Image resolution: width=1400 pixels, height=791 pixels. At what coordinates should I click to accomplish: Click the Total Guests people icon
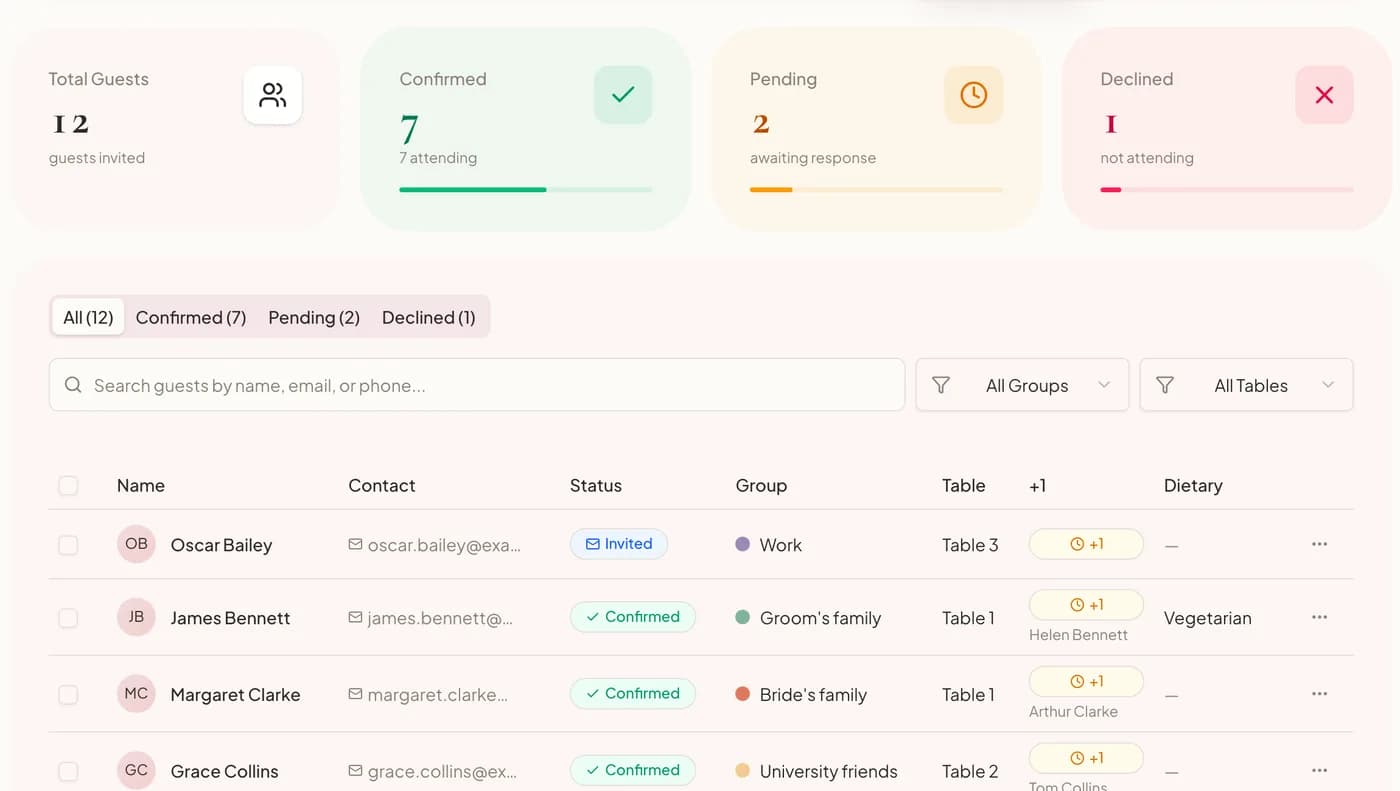pos(273,95)
